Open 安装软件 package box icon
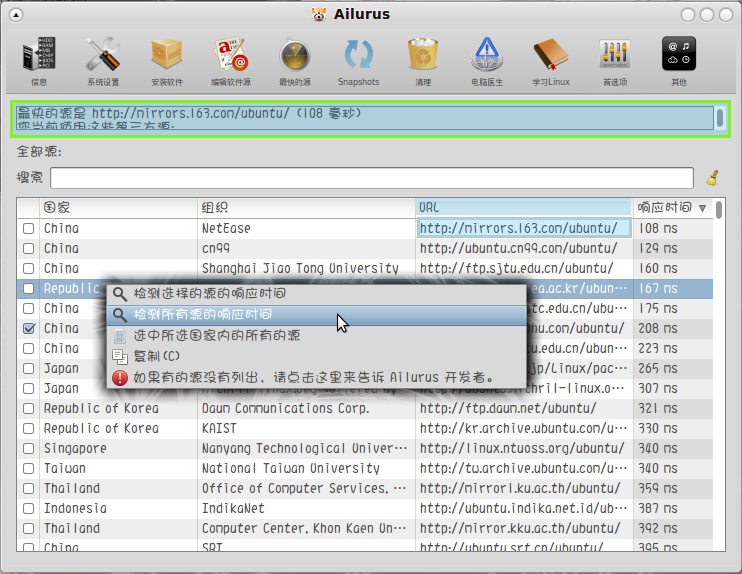Viewport: 742px width, 574px height. click(167, 54)
